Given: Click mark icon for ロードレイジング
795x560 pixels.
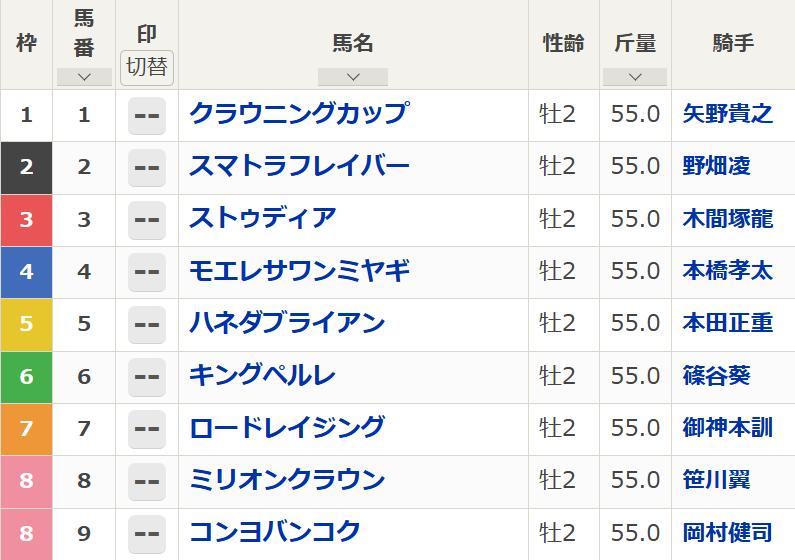Looking at the screenshot, I should point(147,428).
